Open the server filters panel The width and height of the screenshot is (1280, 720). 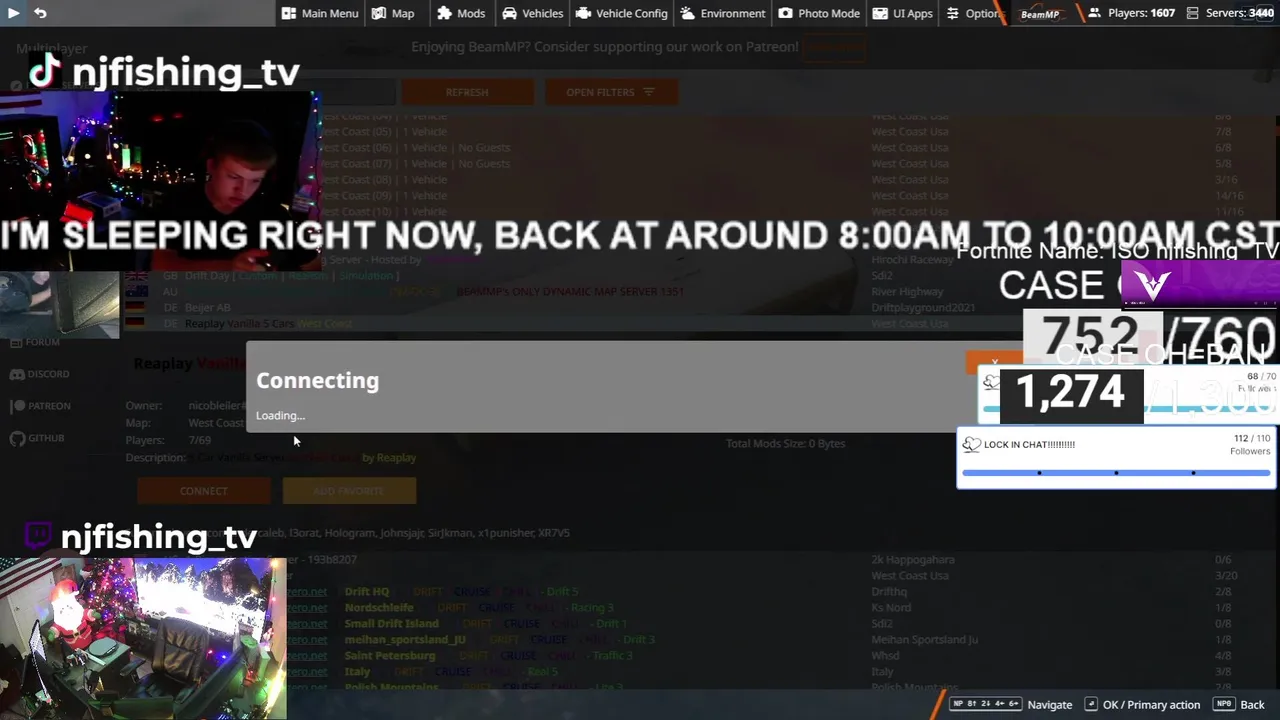611,92
